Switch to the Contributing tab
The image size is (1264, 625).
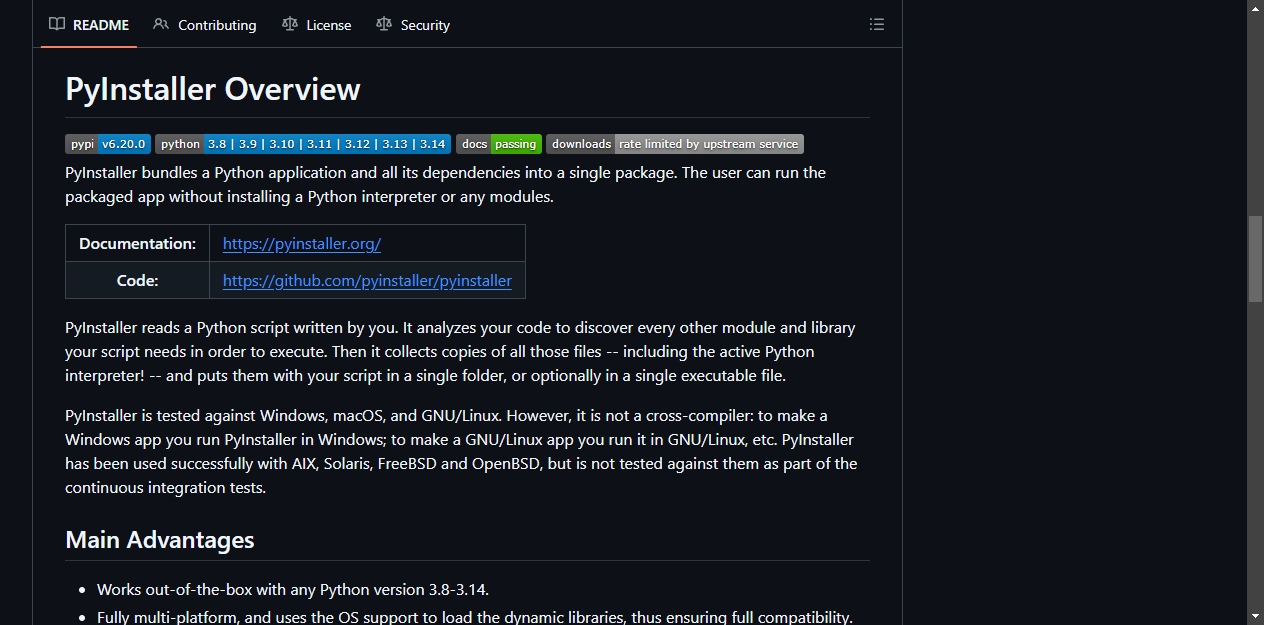click(205, 25)
